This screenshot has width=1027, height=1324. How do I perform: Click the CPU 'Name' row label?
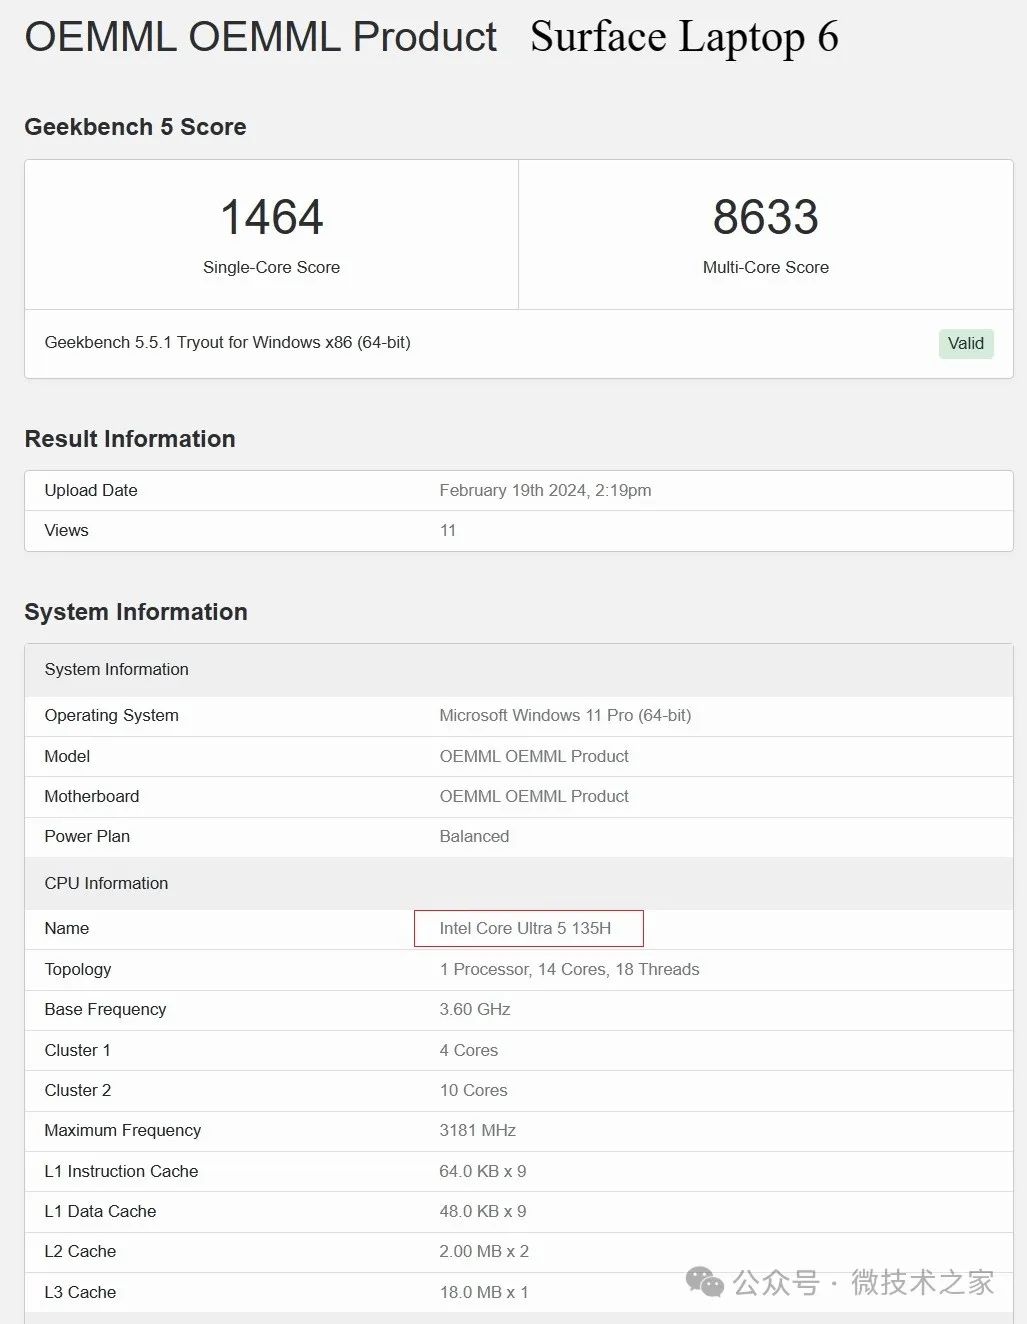(67, 928)
